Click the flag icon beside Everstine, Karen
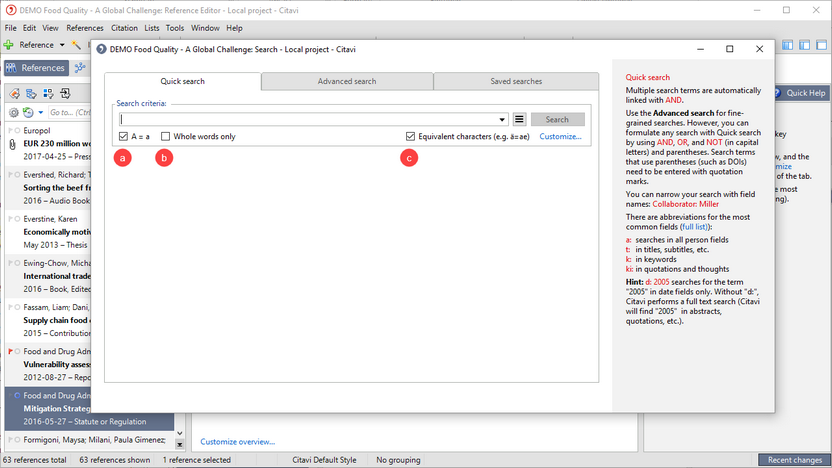The image size is (832, 468). pos(11,219)
